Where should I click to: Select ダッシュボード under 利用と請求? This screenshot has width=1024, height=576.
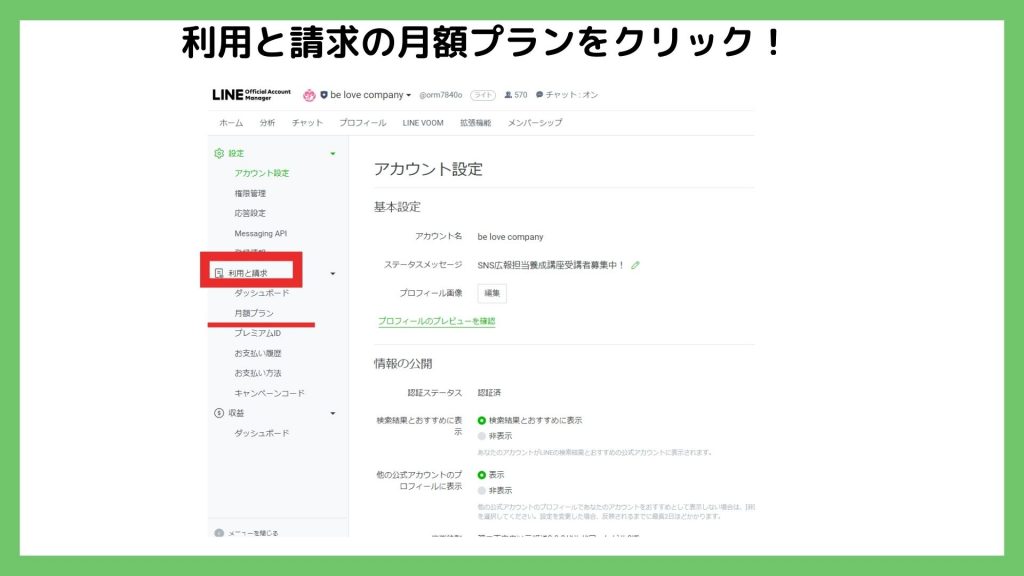click(x=262, y=293)
